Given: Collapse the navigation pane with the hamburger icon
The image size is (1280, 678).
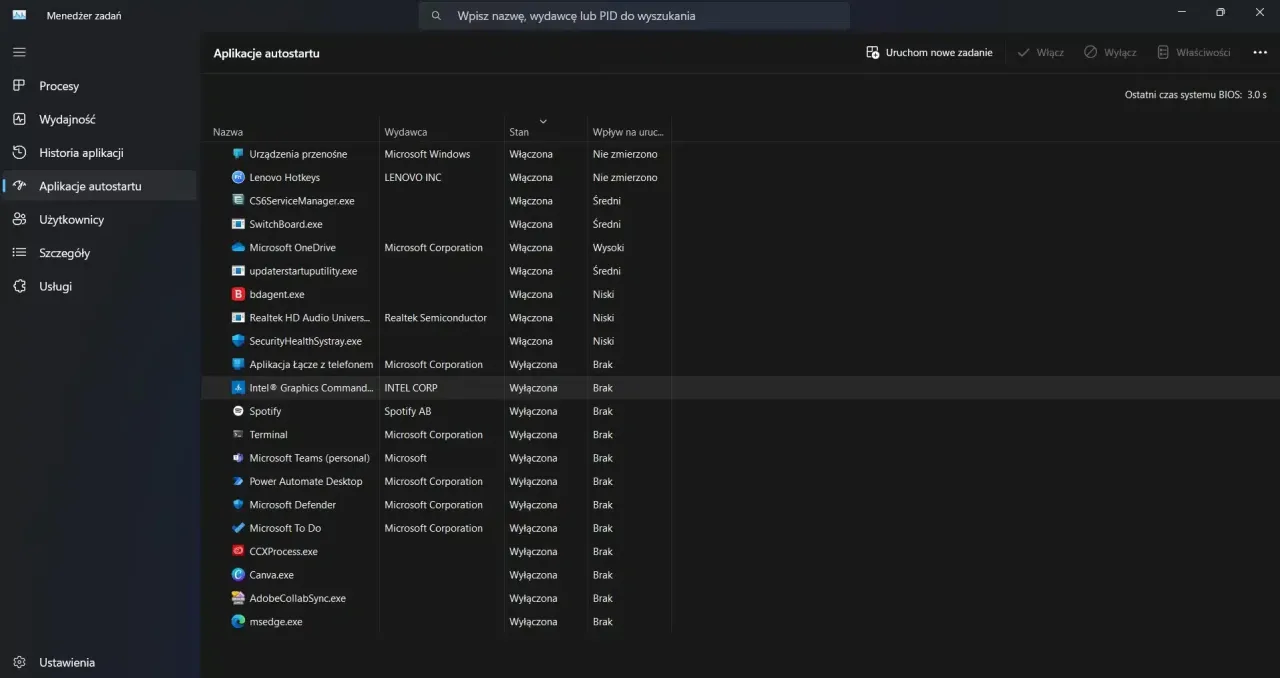Looking at the screenshot, I should (18, 51).
